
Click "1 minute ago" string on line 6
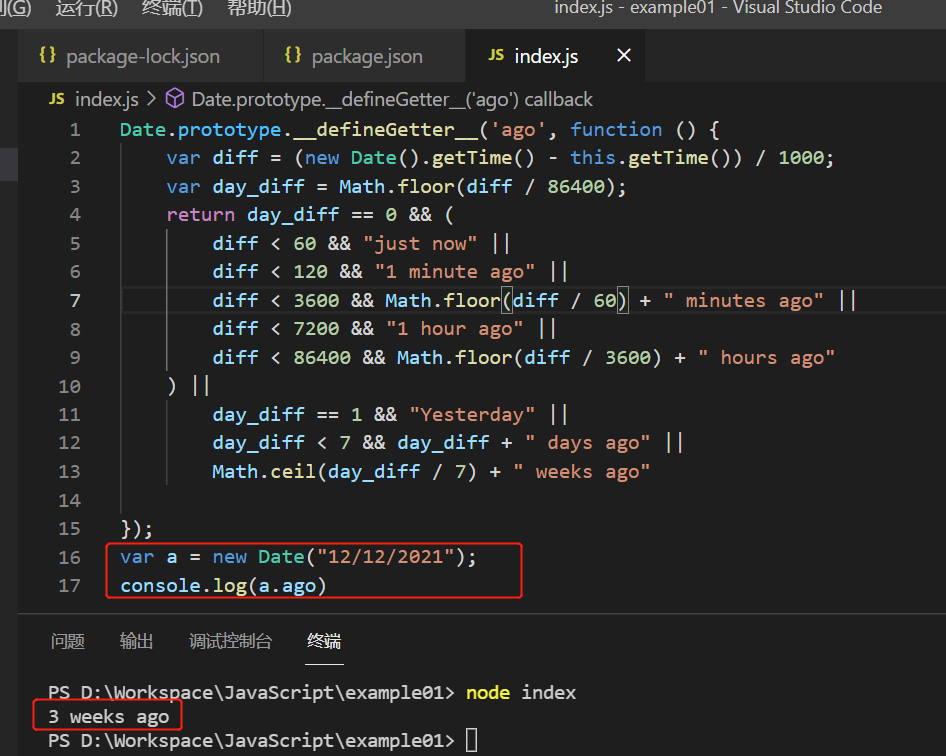(x=455, y=272)
